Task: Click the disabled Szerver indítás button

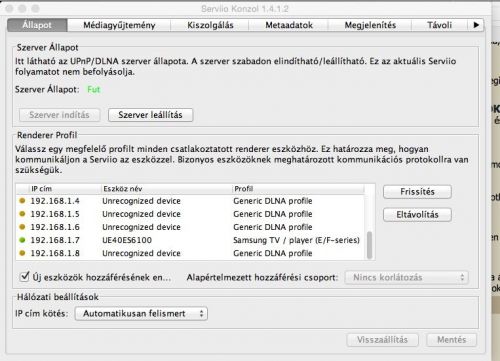Action: 59,115
